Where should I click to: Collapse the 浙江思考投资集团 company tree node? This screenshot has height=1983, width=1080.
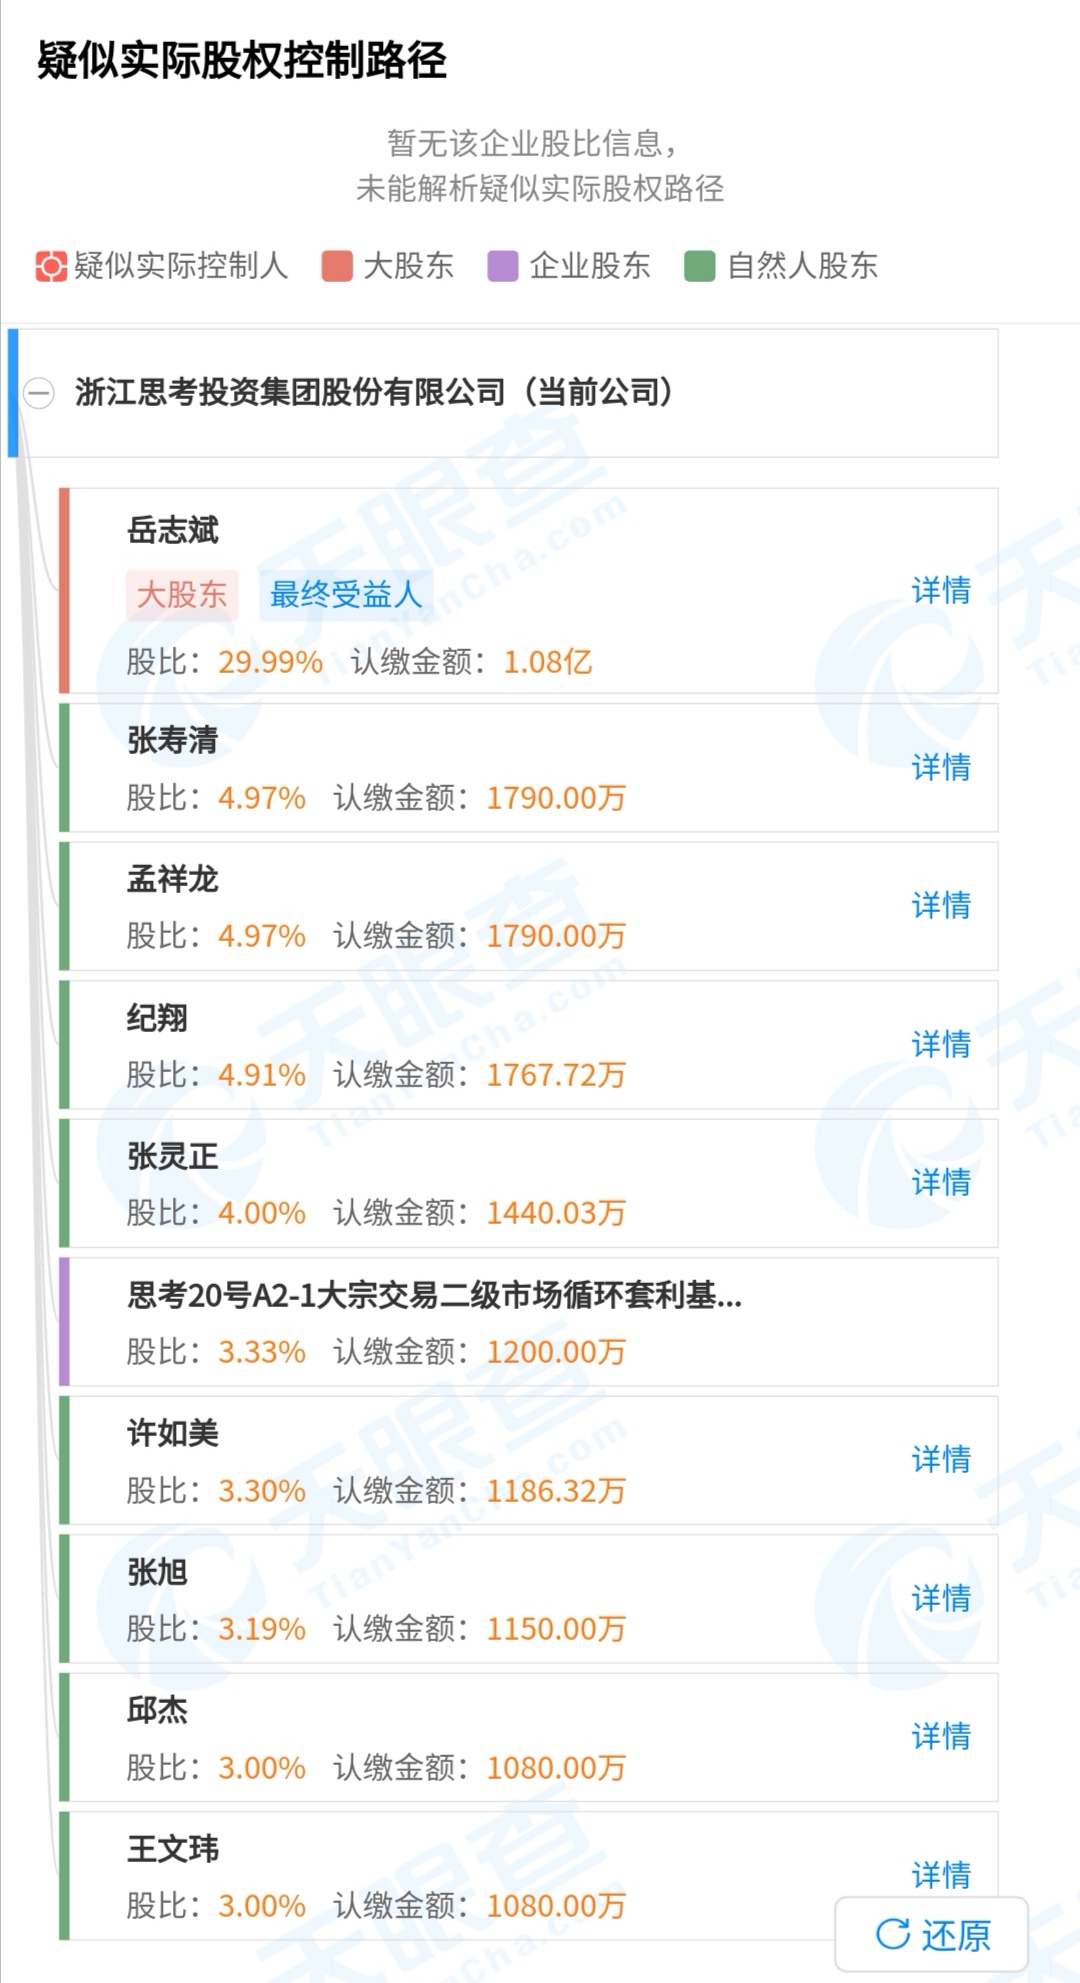tap(39, 393)
